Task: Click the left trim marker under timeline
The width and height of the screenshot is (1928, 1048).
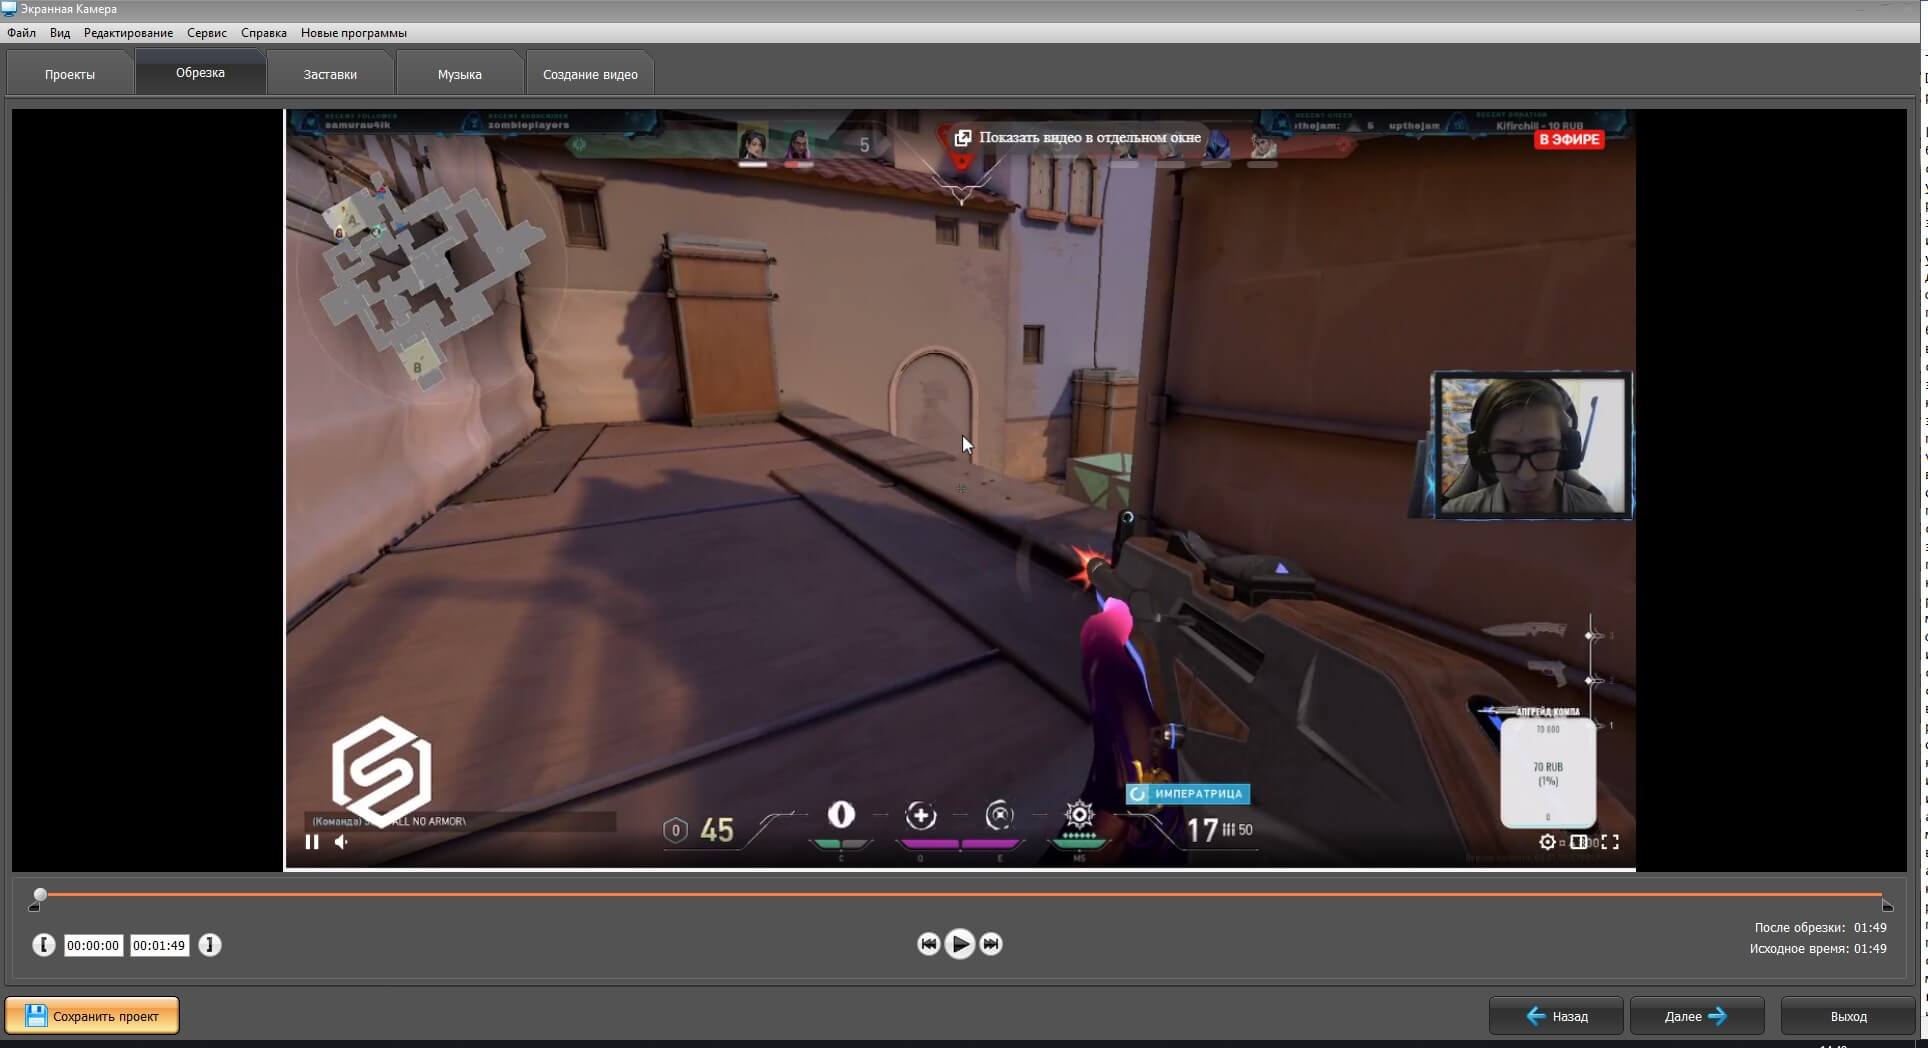Action: (x=35, y=907)
